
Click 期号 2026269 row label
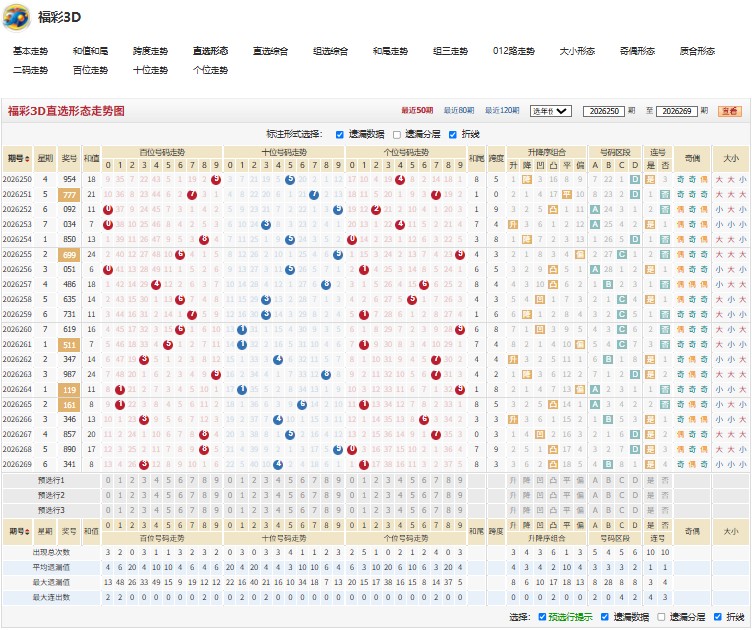pos(17,465)
